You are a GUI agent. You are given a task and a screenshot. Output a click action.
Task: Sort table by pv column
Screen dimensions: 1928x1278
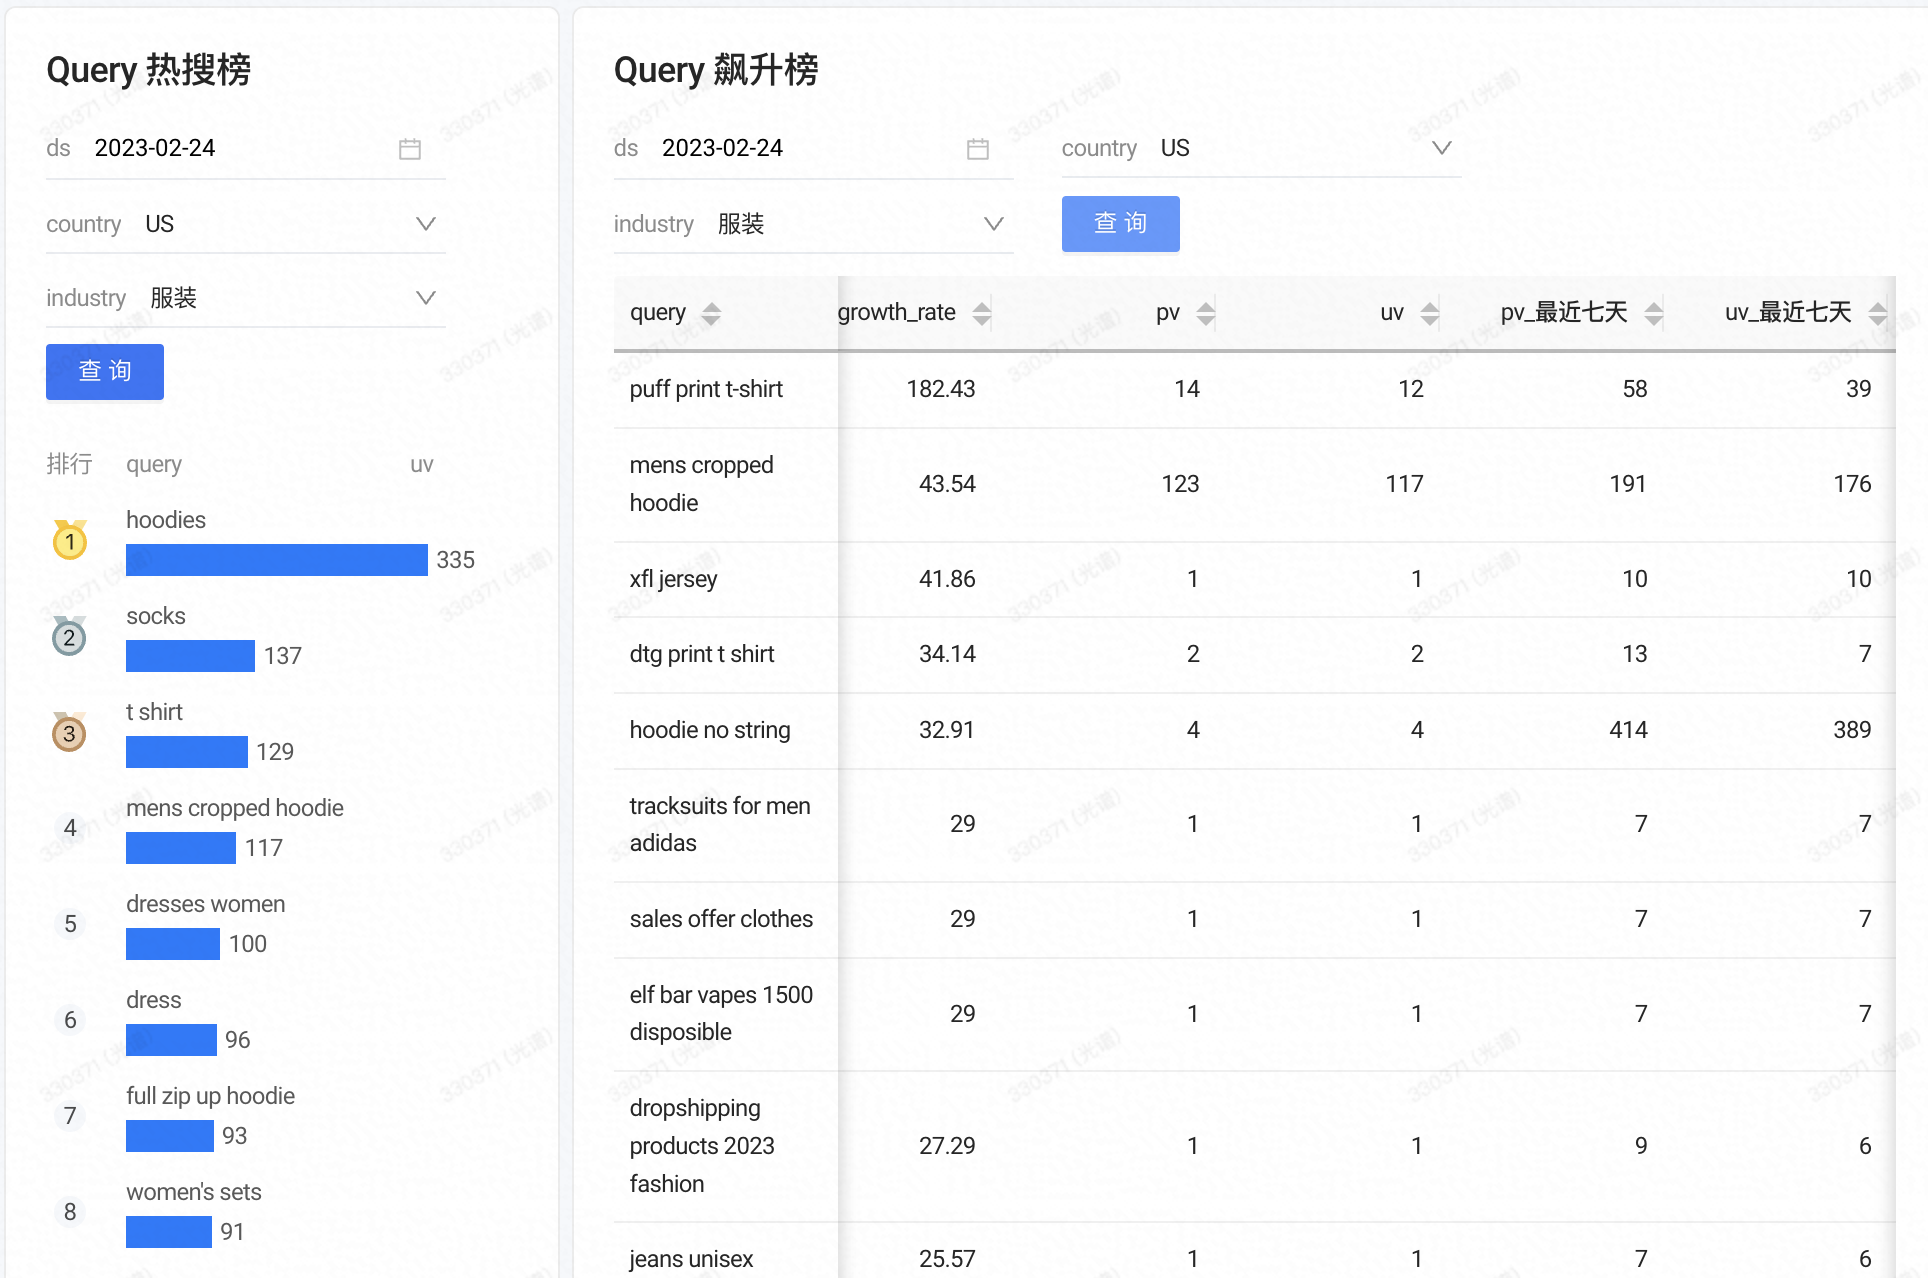coord(1206,314)
